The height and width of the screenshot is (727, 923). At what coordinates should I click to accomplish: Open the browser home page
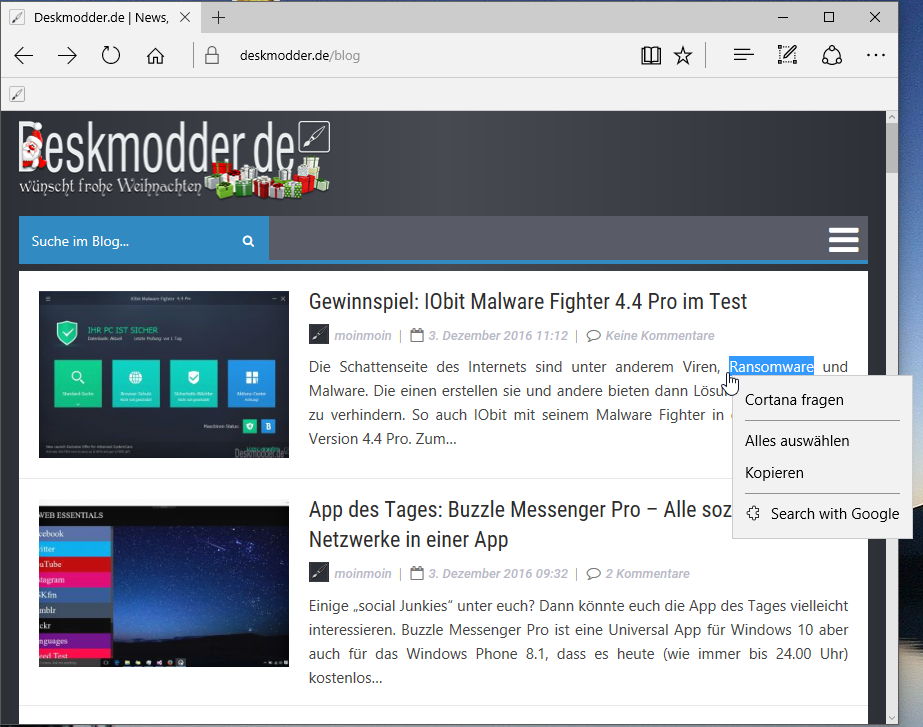pos(155,56)
